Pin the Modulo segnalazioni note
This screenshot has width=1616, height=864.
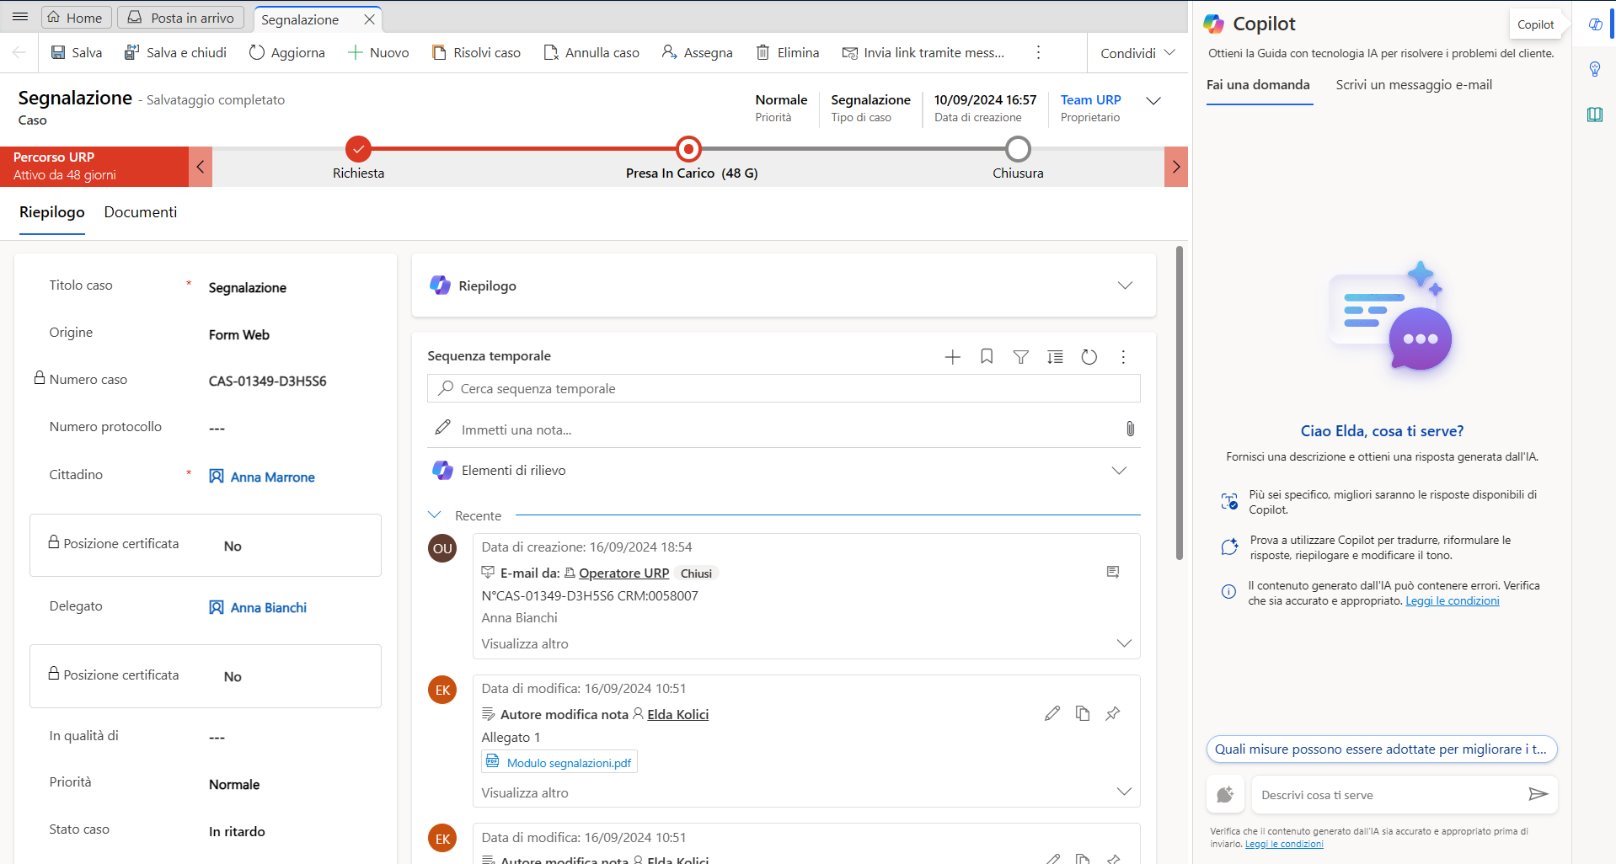[1112, 714]
